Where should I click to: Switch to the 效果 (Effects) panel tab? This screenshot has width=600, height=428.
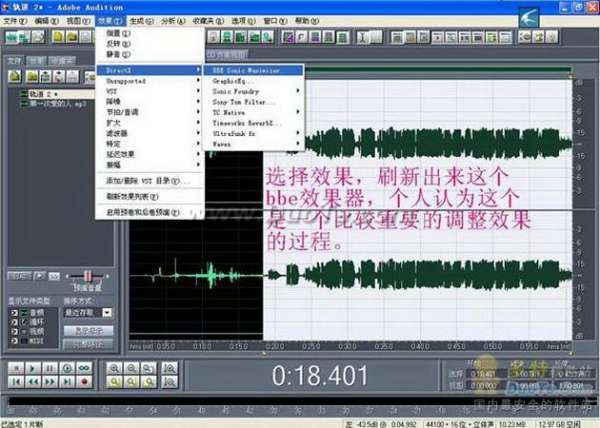37,60
